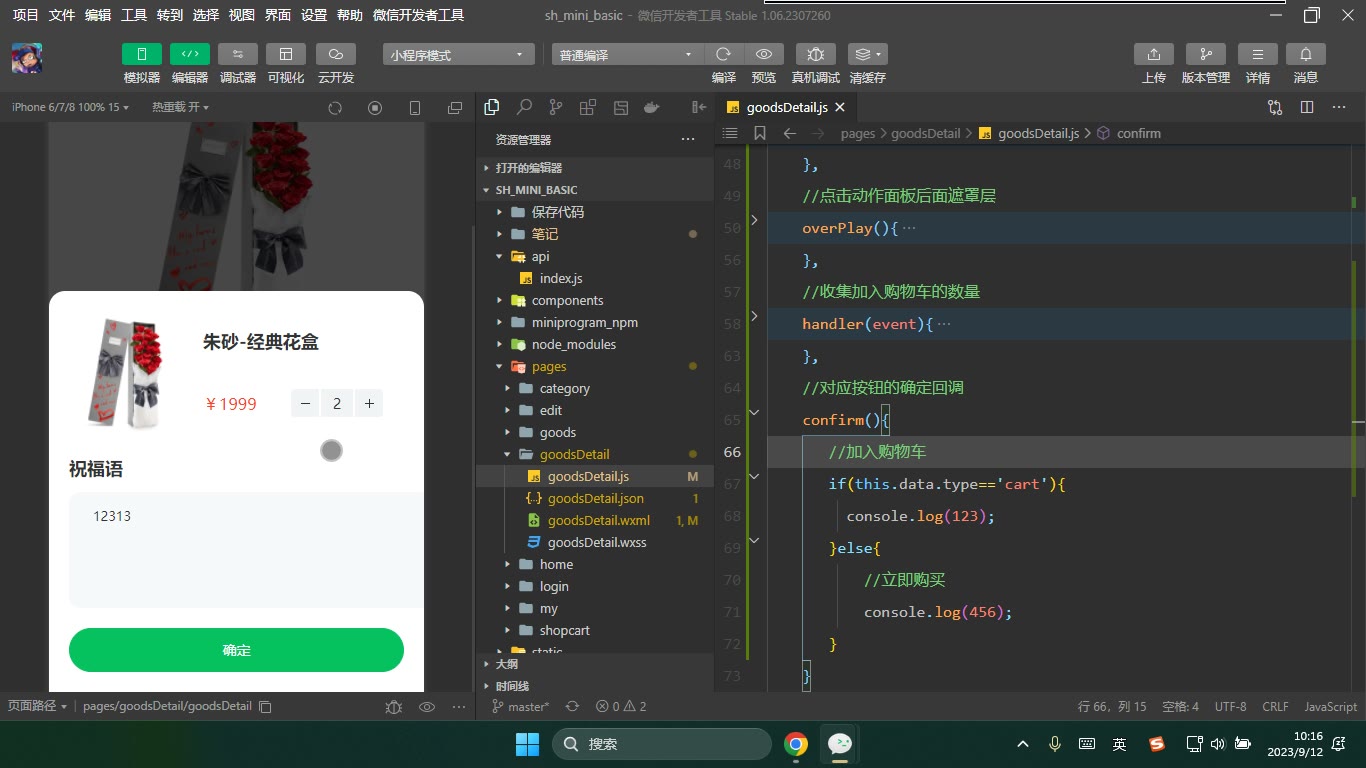Viewport: 1366px width, 768px height.
Task: Open goodsDetail.wxml file
Action: click(595, 520)
